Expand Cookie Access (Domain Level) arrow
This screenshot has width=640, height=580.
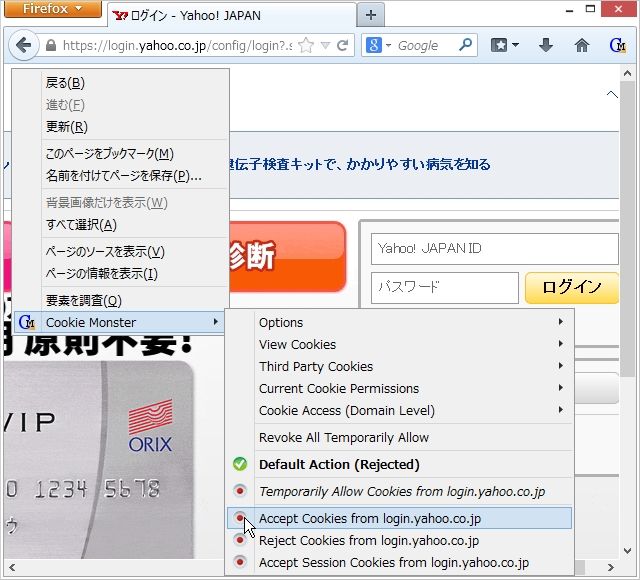coord(561,409)
